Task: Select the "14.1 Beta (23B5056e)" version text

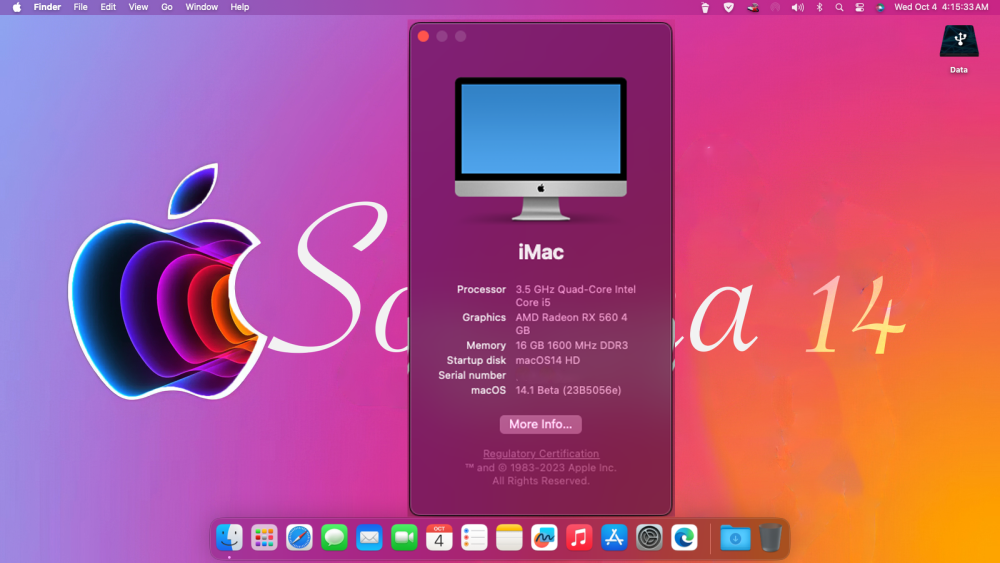Action: coord(568,390)
